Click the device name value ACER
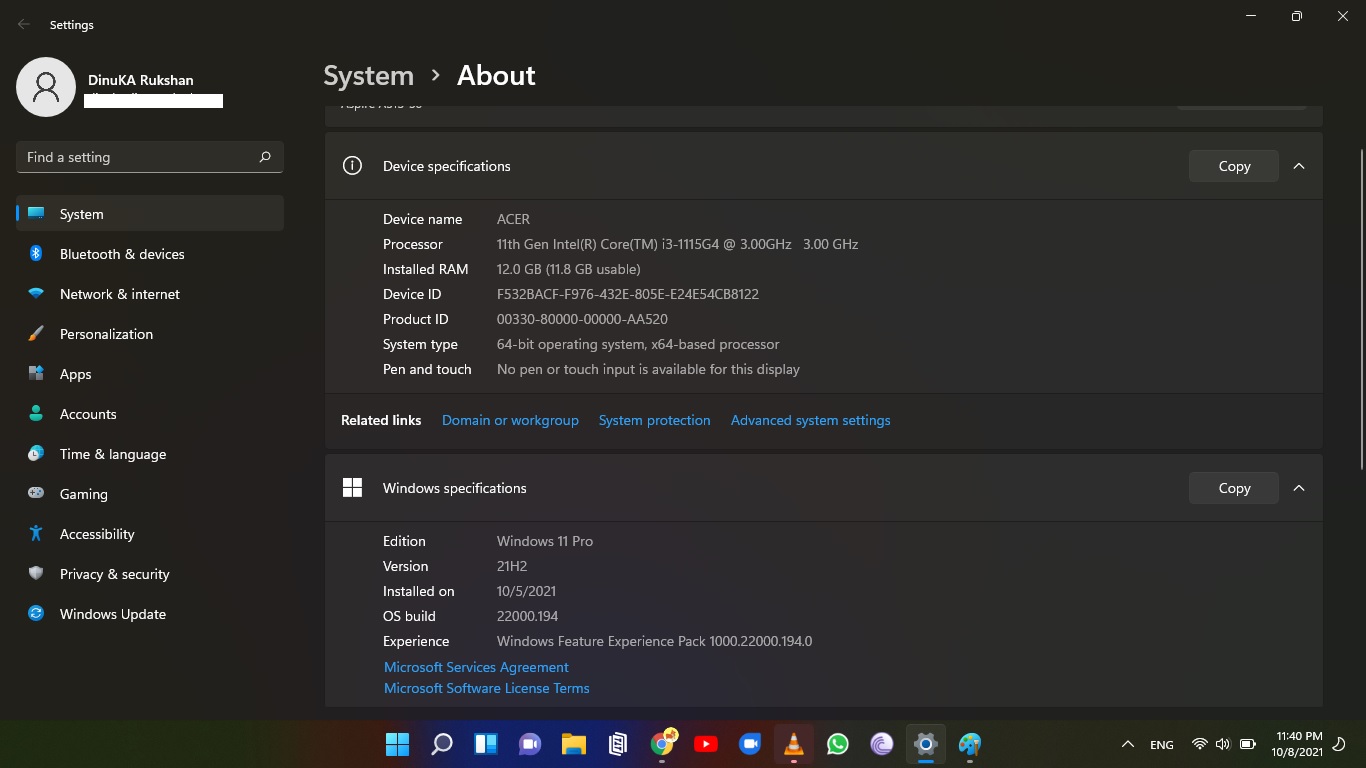Image resolution: width=1366 pixels, height=768 pixels. point(513,219)
